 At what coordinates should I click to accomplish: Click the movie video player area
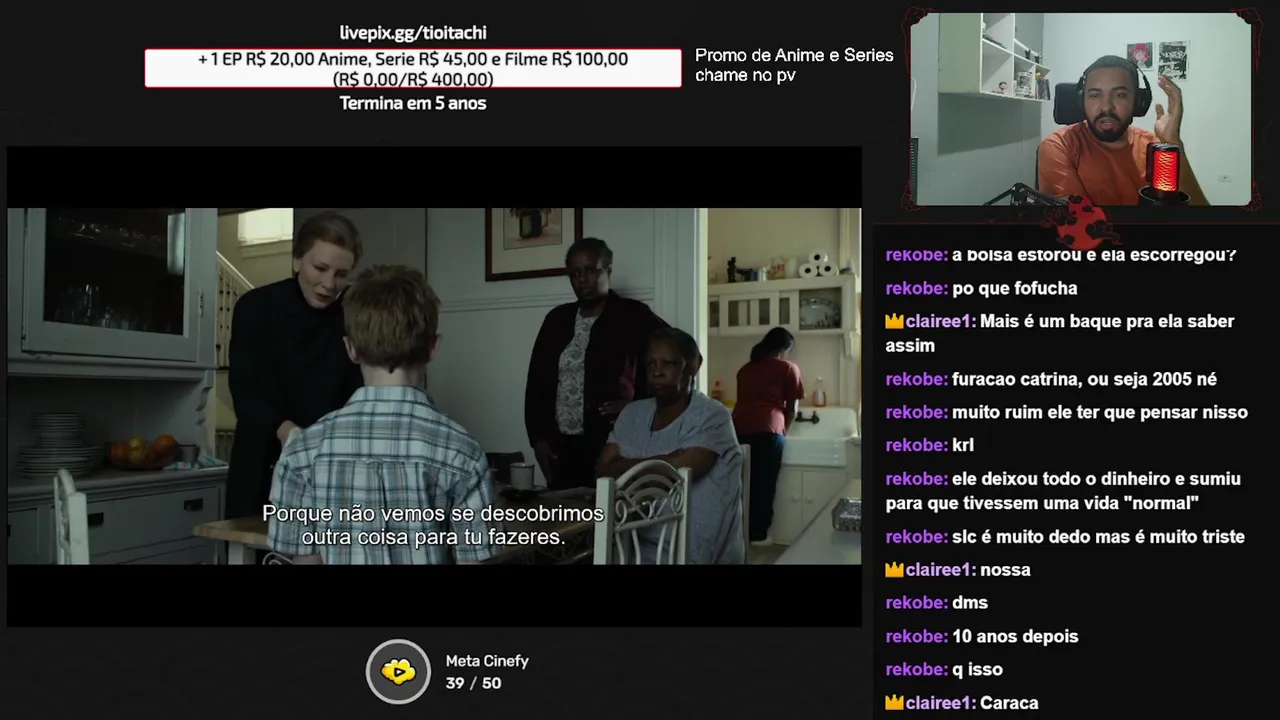pyautogui.click(x=434, y=386)
